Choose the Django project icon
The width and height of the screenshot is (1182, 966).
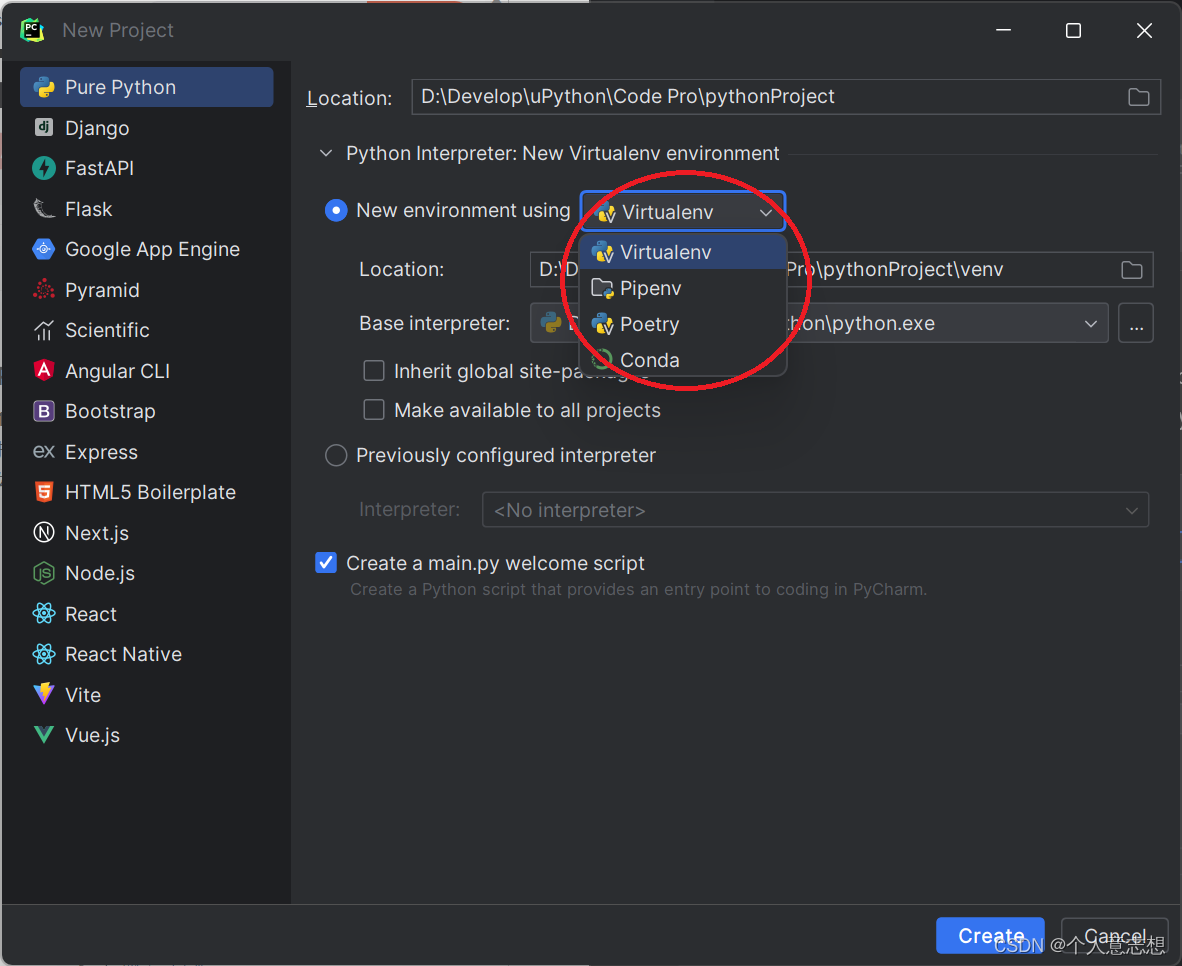(x=44, y=127)
